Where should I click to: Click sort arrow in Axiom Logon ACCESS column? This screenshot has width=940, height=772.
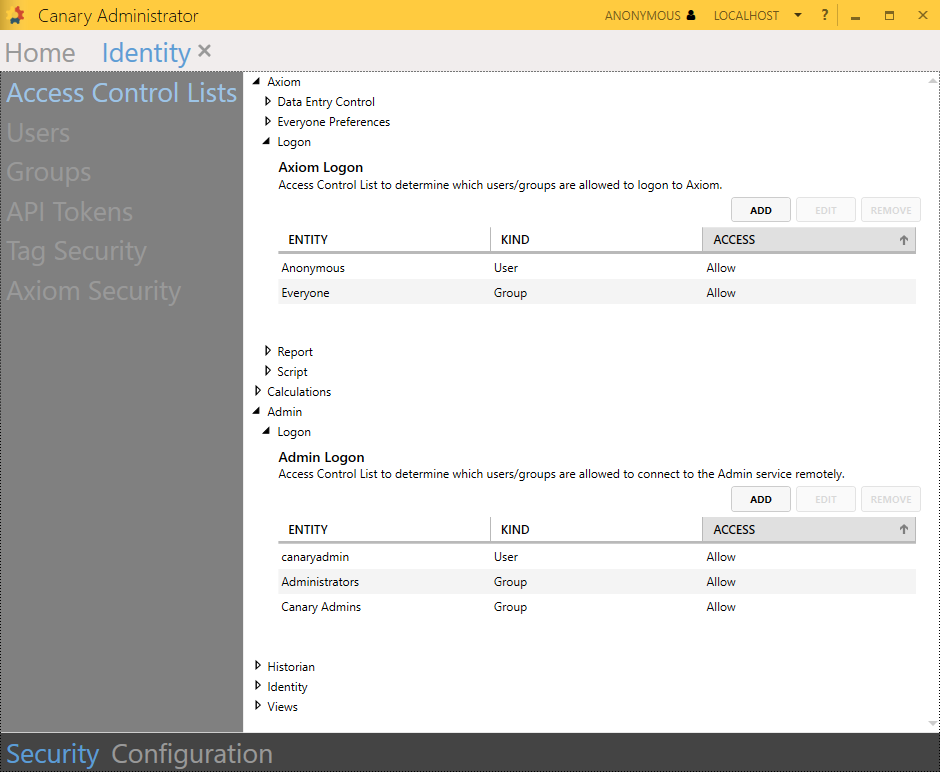coord(903,240)
